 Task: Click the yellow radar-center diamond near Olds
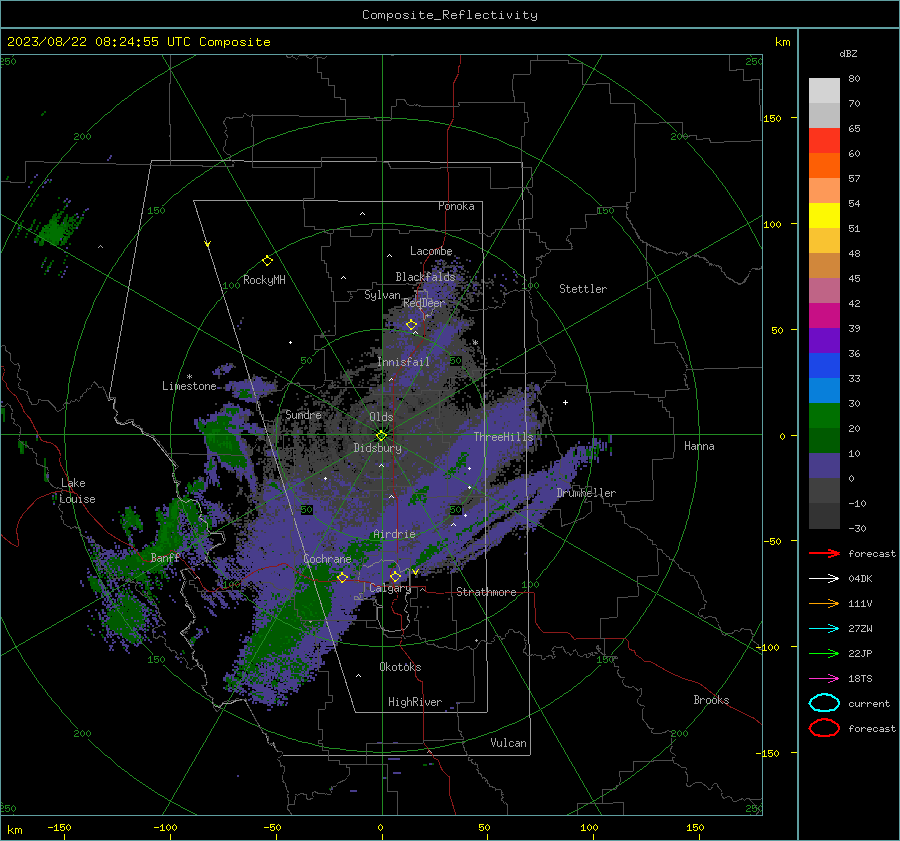pos(381,435)
